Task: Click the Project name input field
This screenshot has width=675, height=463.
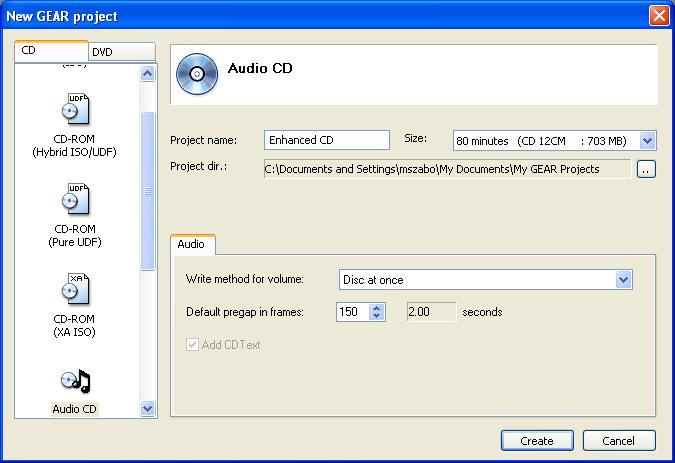Action: (326, 141)
